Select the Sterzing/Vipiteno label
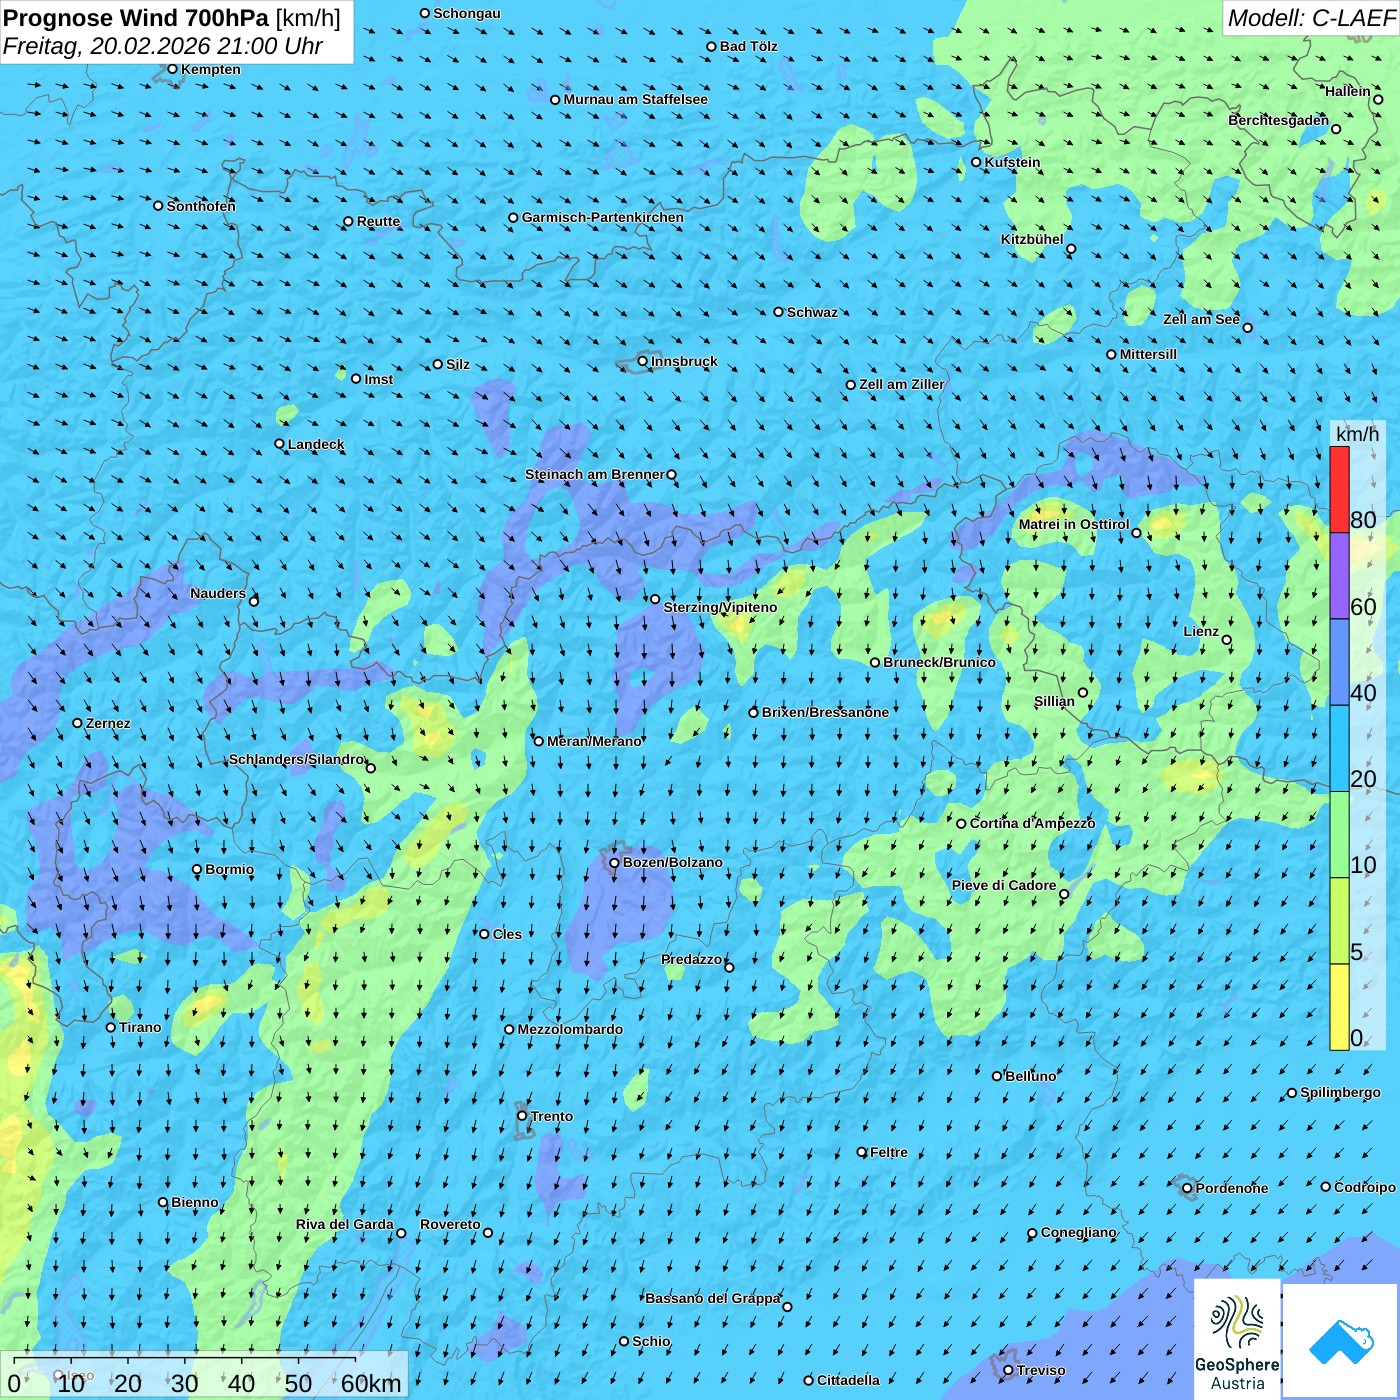 [x=720, y=607]
